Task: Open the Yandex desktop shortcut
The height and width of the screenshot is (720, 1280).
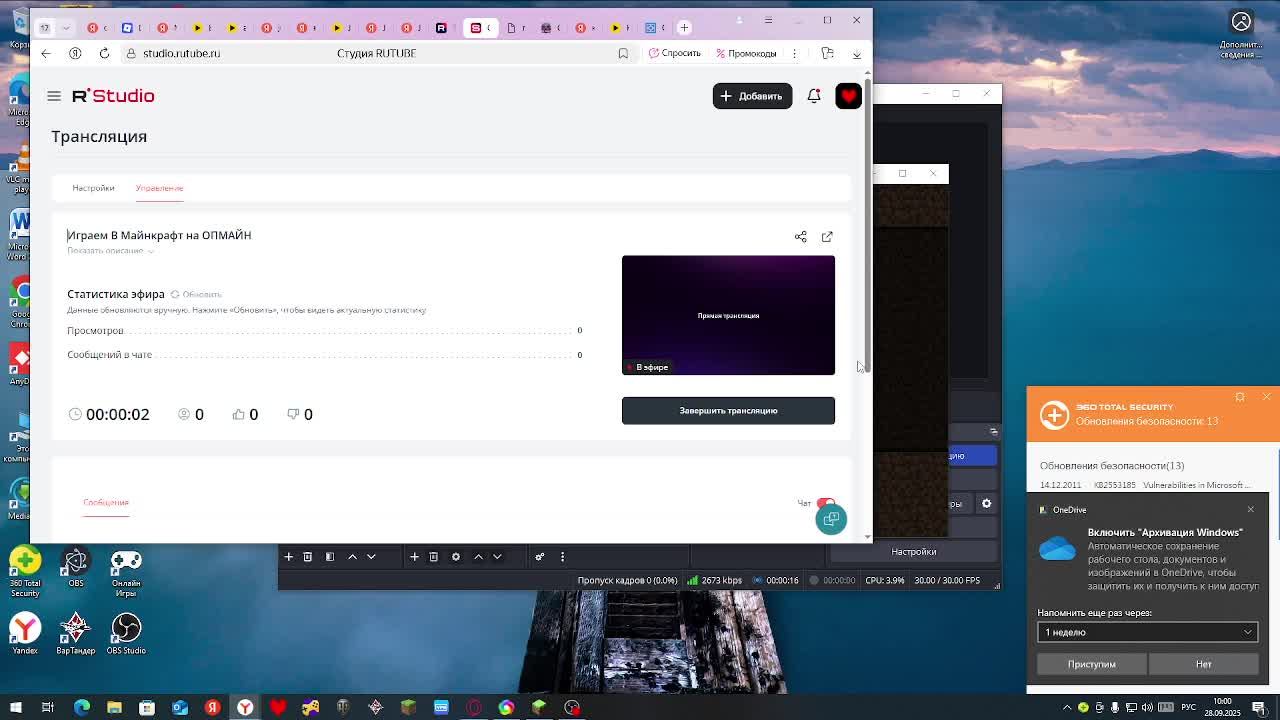Action: (x=25, y=633)
